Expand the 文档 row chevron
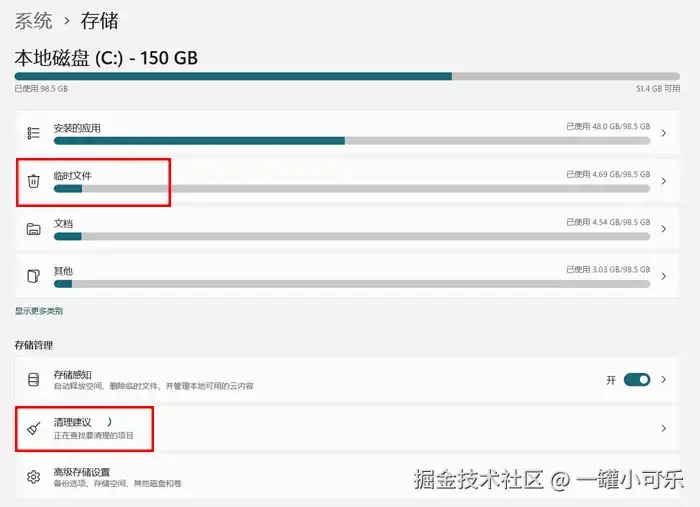 click(663, 229)
